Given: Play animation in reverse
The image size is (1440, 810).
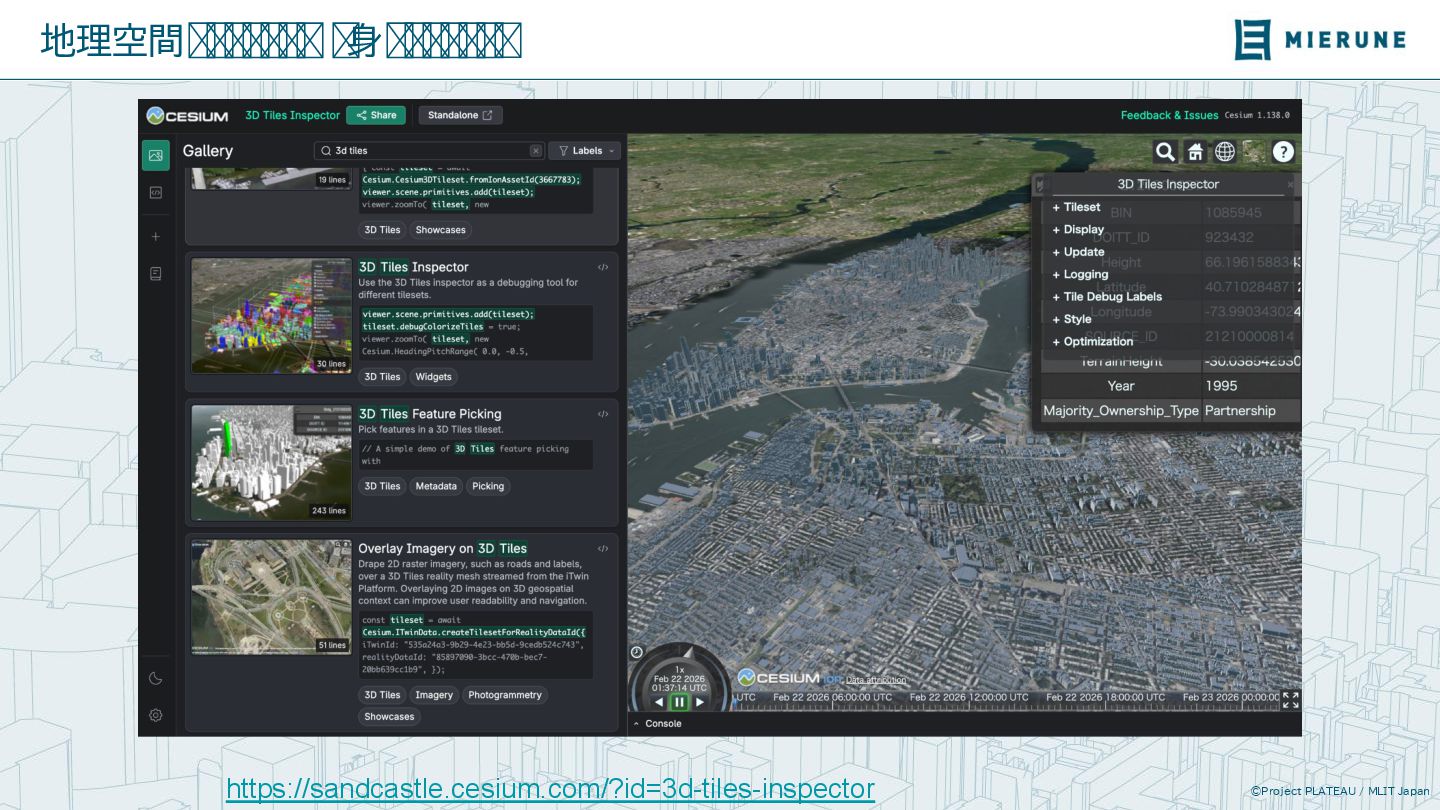Looking at the screenshot, I should [x=659, y=702].
